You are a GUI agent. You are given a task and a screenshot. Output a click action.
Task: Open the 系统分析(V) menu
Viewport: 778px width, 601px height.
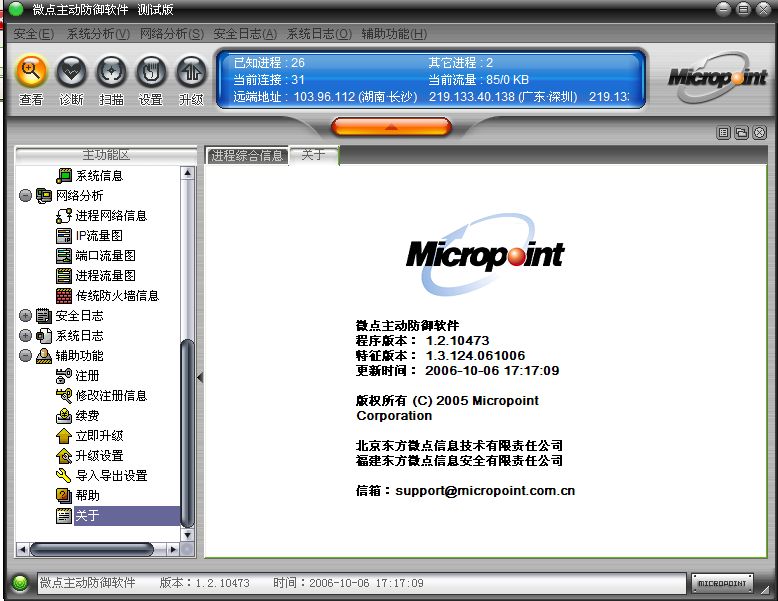[98, 34]
